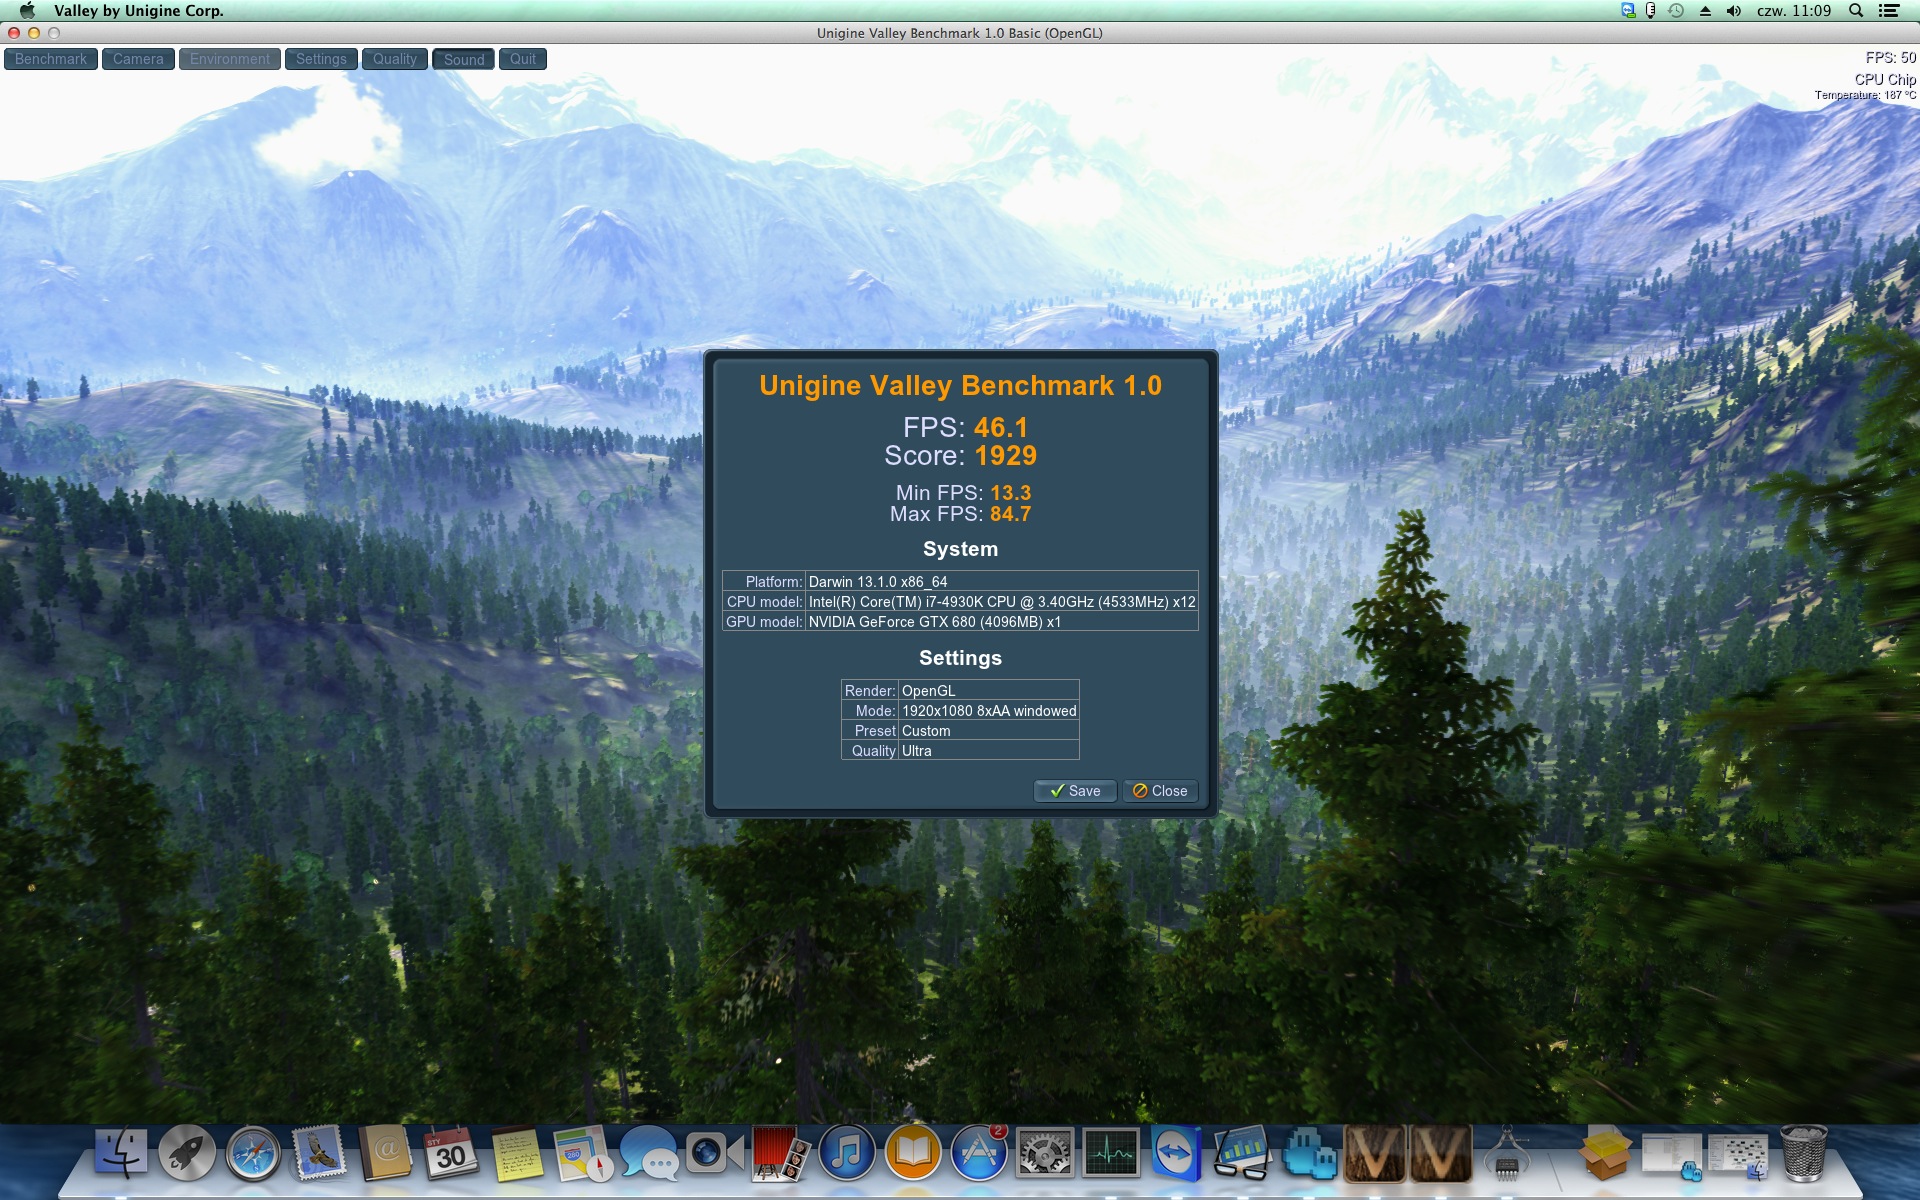Open the glasses-and-chart app in the Dock
The image size is (1920, 1200).
click(x=1243, y=1153)
